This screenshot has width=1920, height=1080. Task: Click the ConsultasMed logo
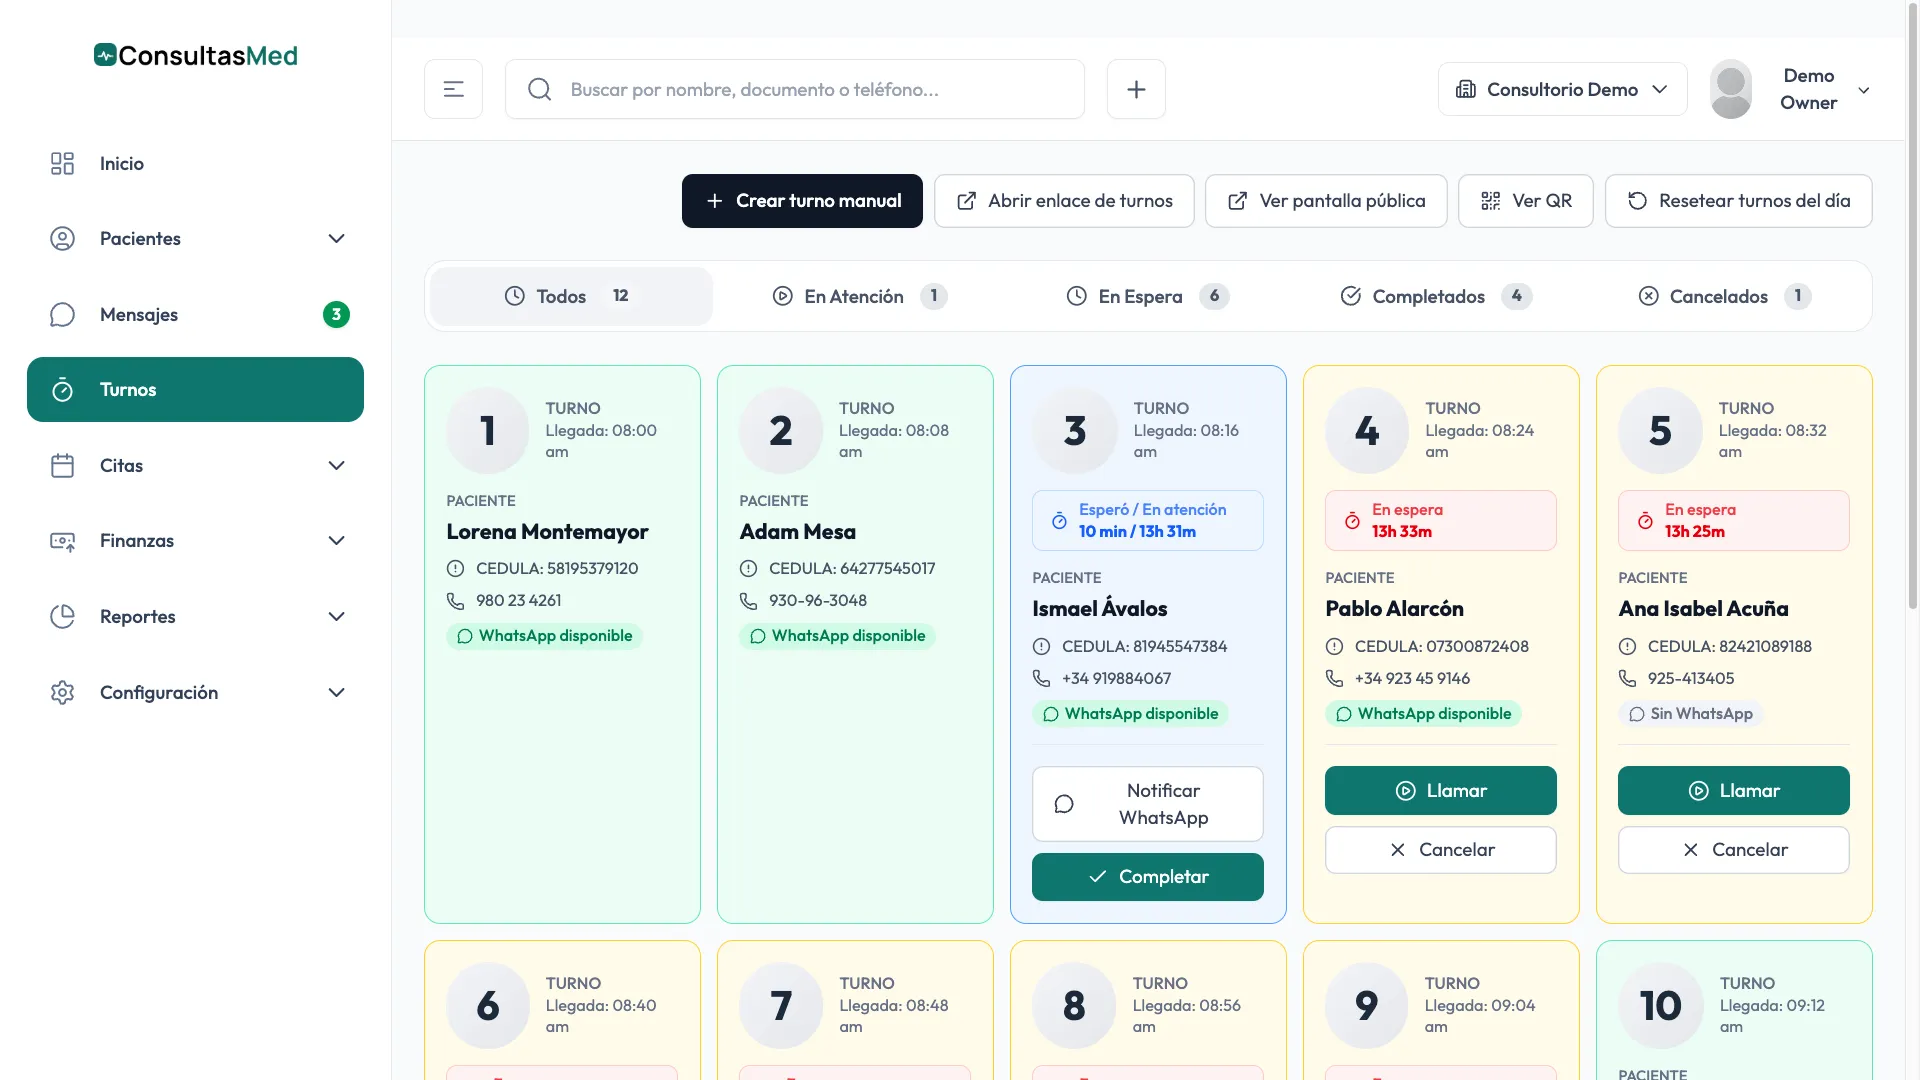[x=196, y=55]
